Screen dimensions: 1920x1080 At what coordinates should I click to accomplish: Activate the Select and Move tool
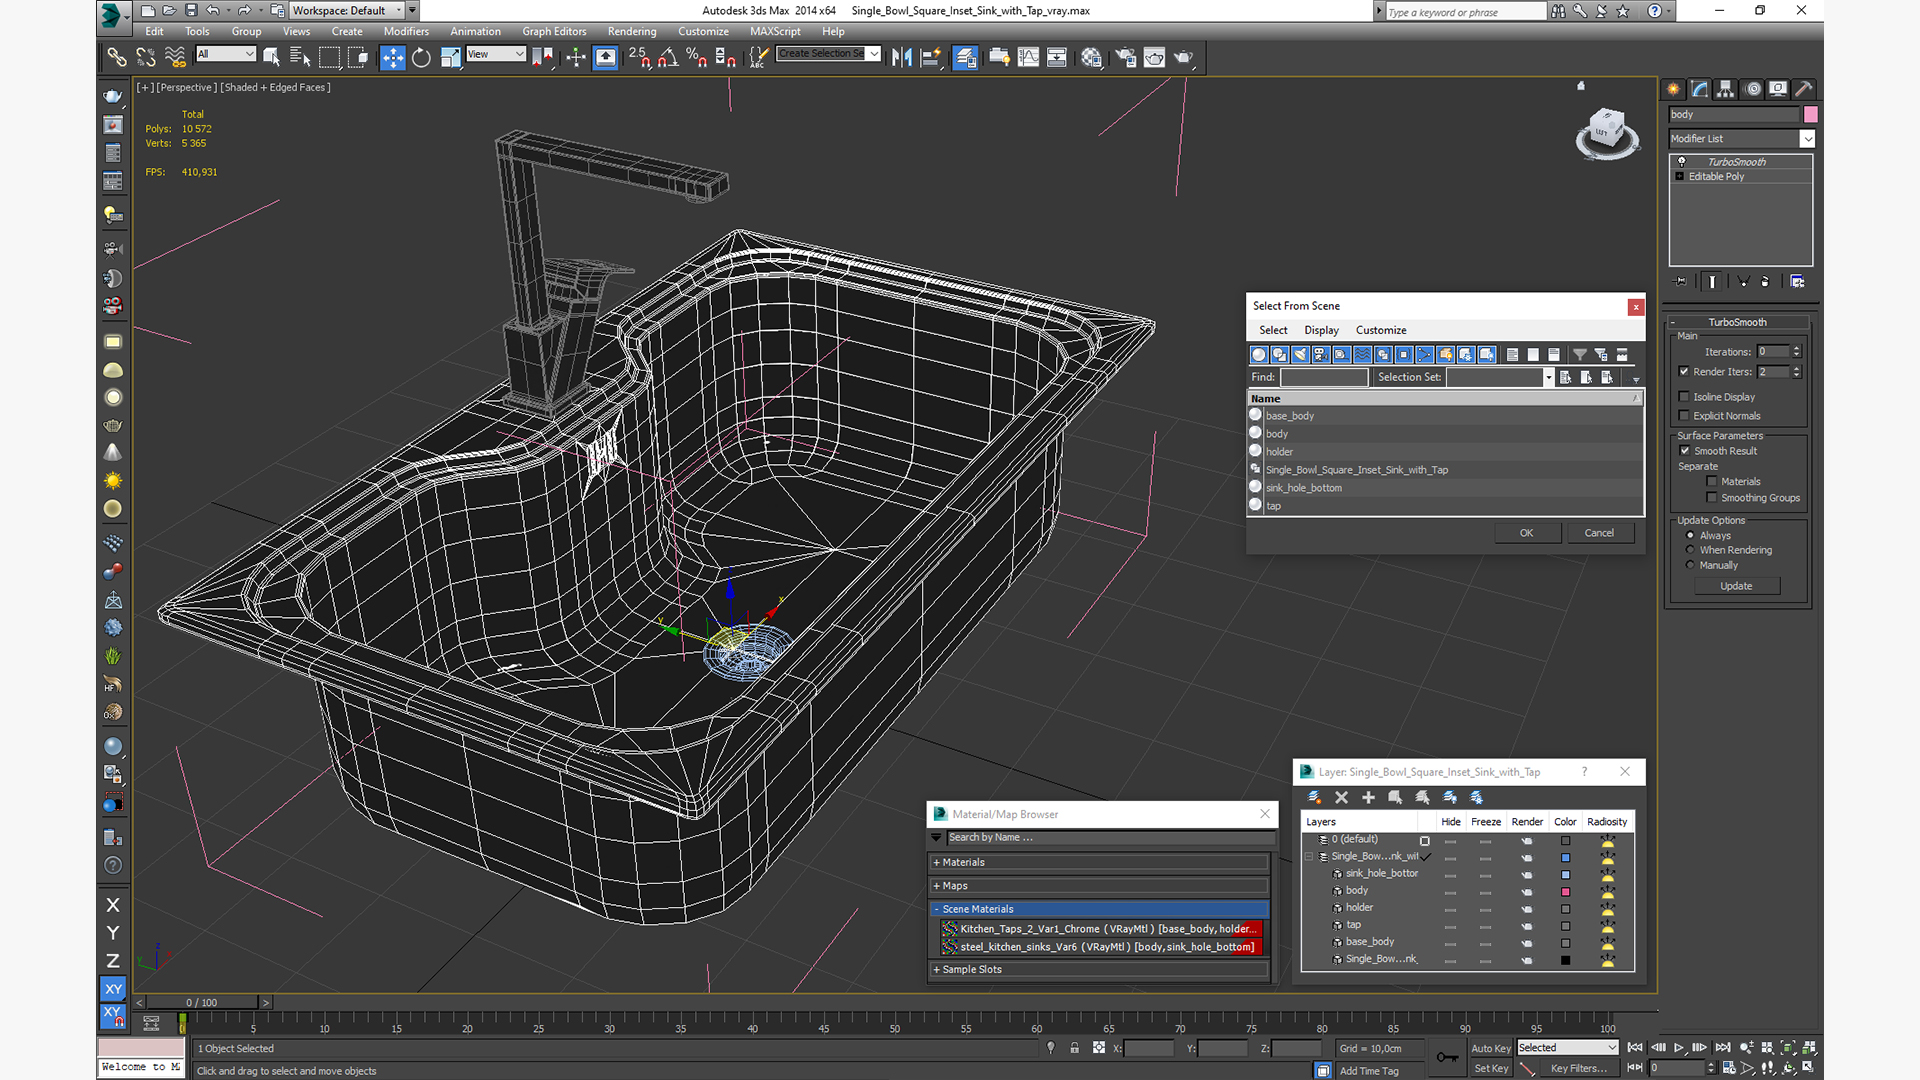click(392, 57)
